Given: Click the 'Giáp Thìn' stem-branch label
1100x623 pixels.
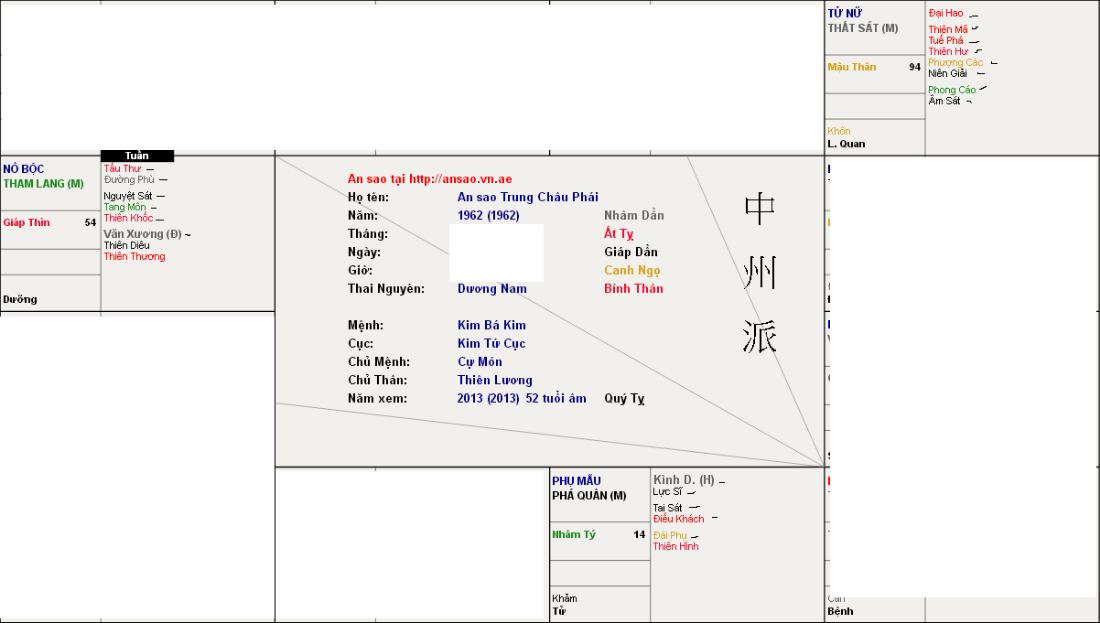Looking at the screenshot, I should coord(26,223).
